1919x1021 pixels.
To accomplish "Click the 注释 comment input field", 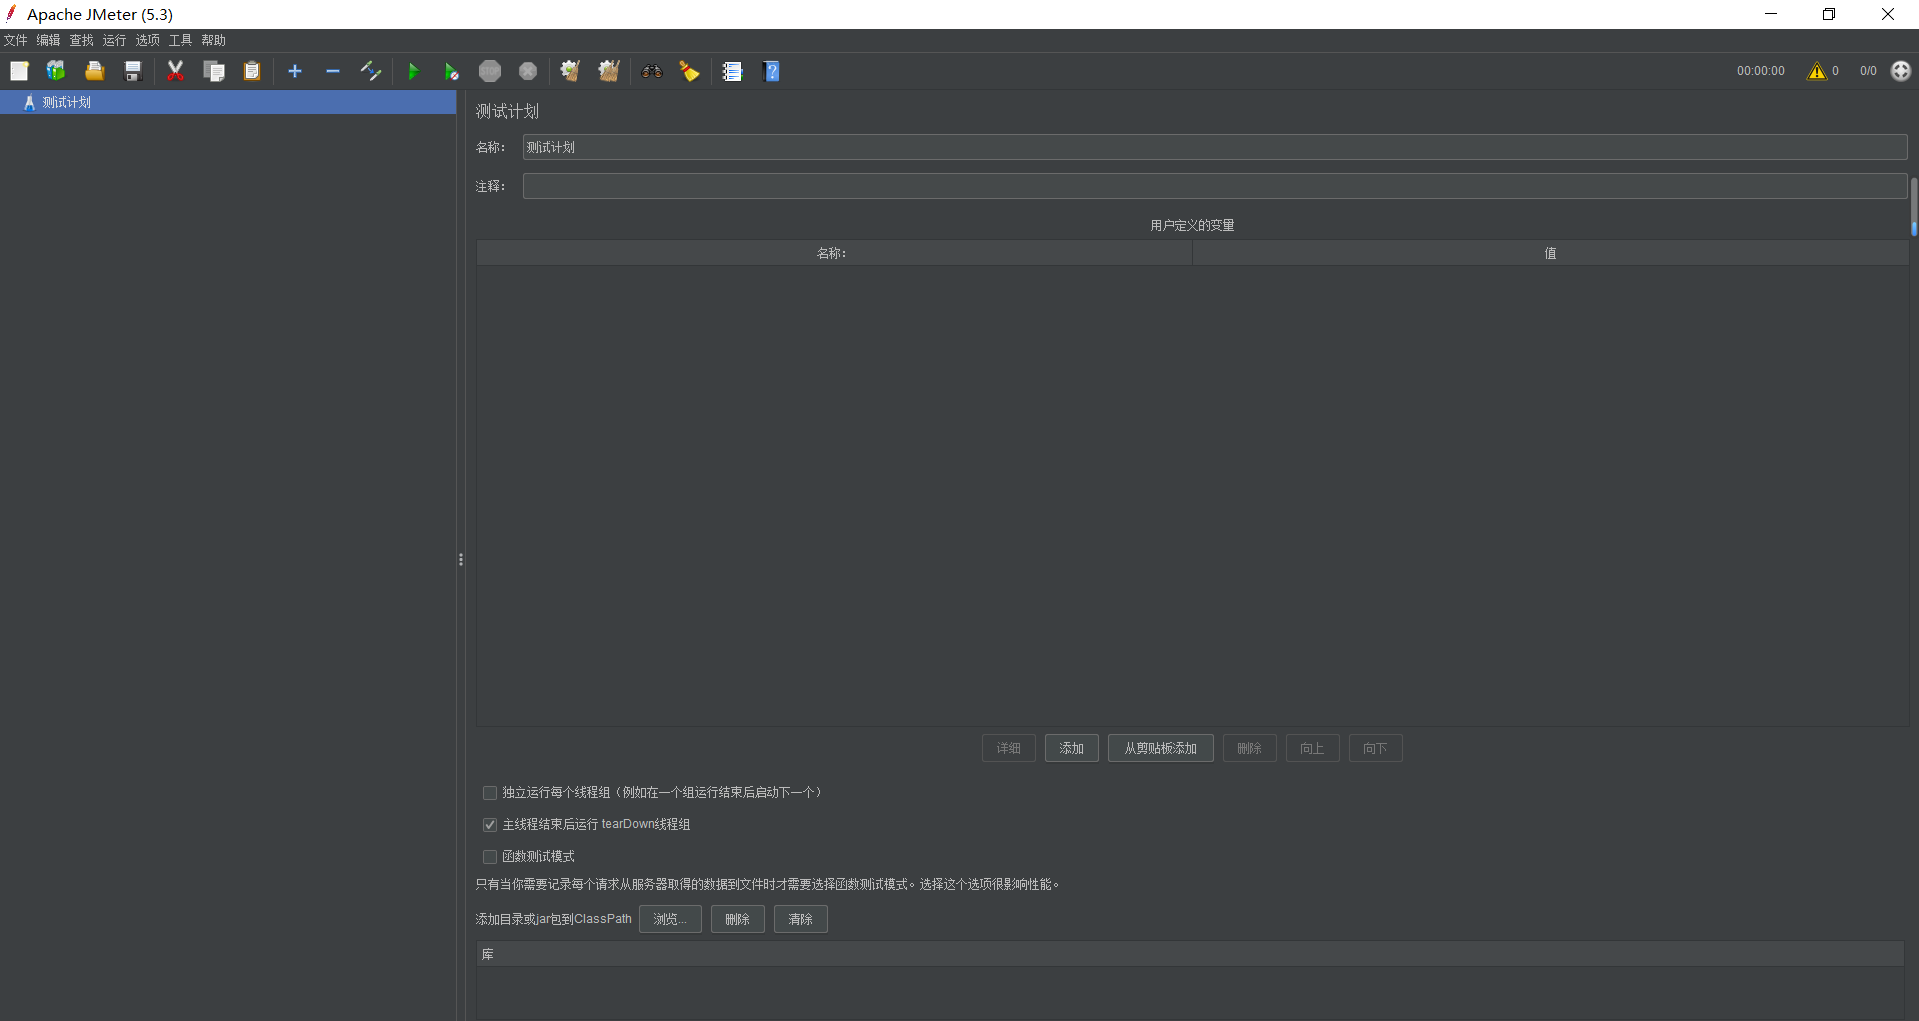I will pos(1215,186).
